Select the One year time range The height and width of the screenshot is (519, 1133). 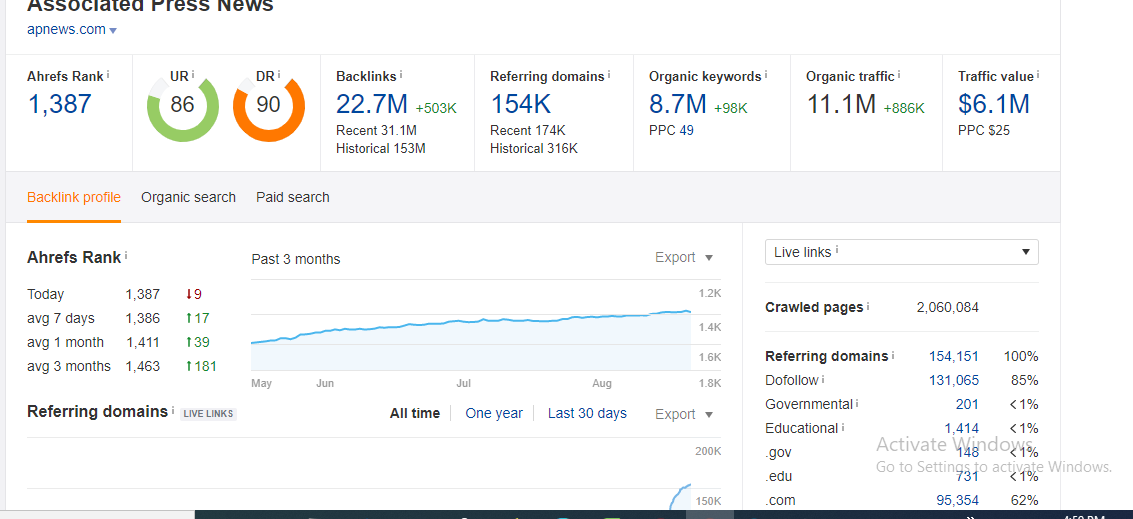click(x=494, y=413)
